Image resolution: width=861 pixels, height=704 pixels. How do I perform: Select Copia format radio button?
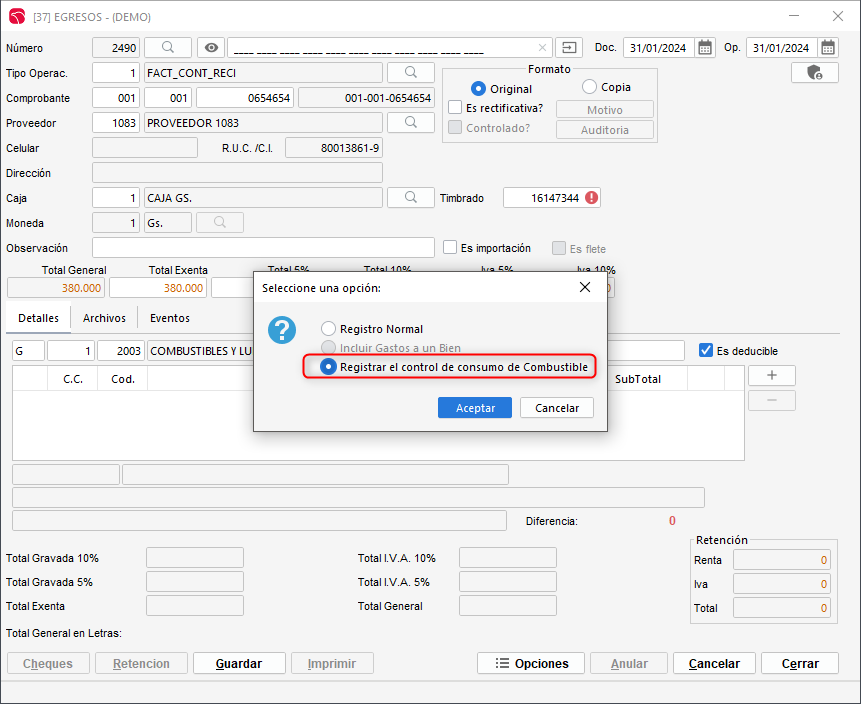click(589, 87)
